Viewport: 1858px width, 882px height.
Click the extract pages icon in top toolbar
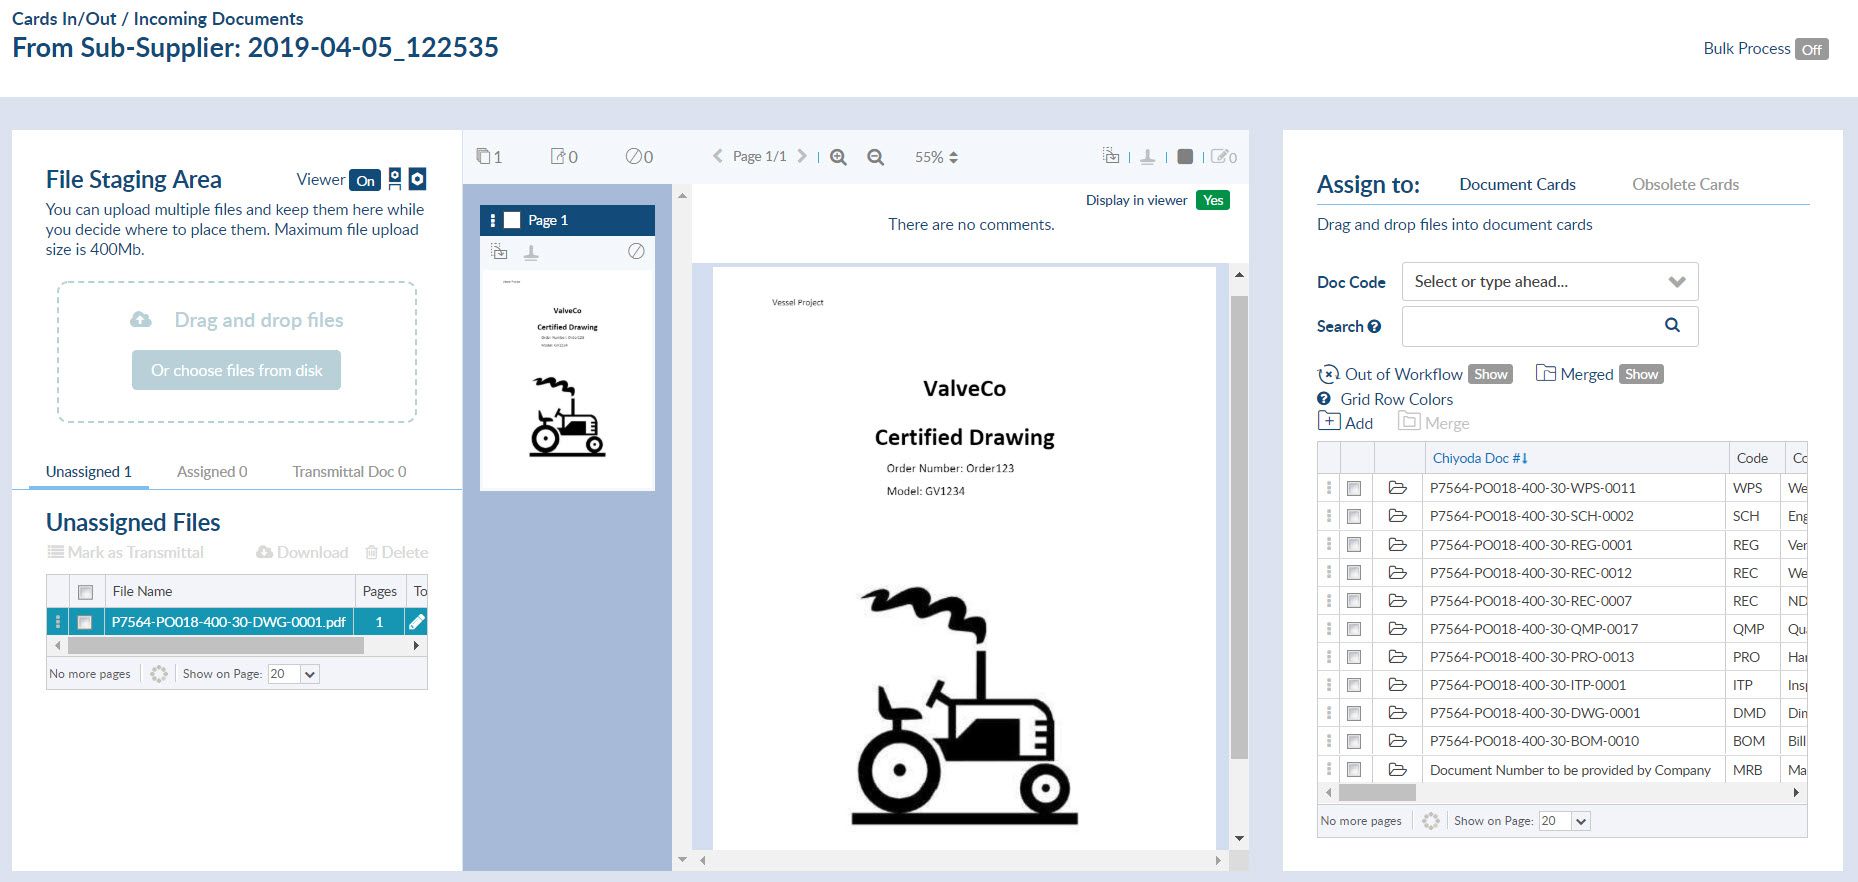coord(1111,155)
